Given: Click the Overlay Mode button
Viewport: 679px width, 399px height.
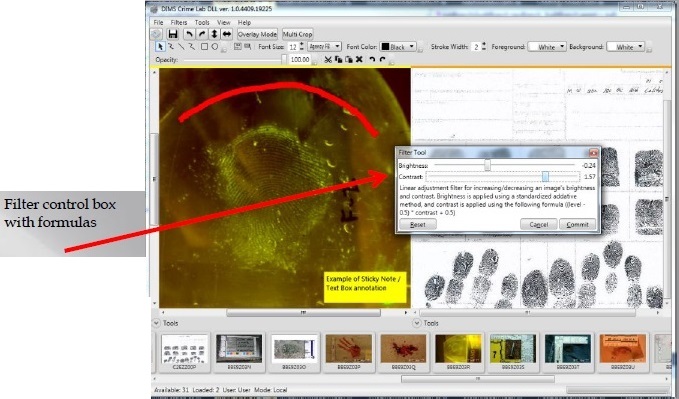Looking at the screenshot, I should 257,34.
